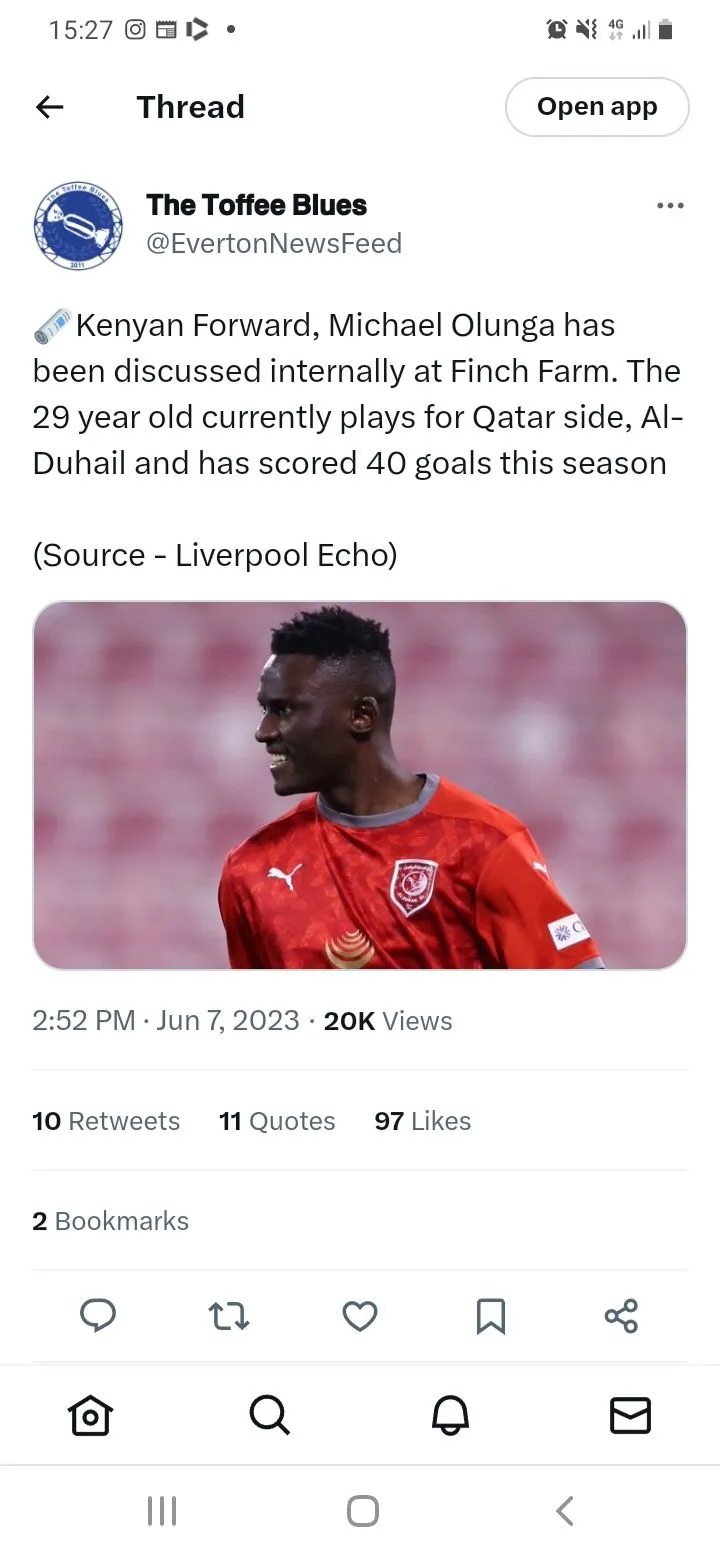Open the Search magnifier icon
The width and height of the screenshot is (720, 1560).
[x=269, y=1415]
